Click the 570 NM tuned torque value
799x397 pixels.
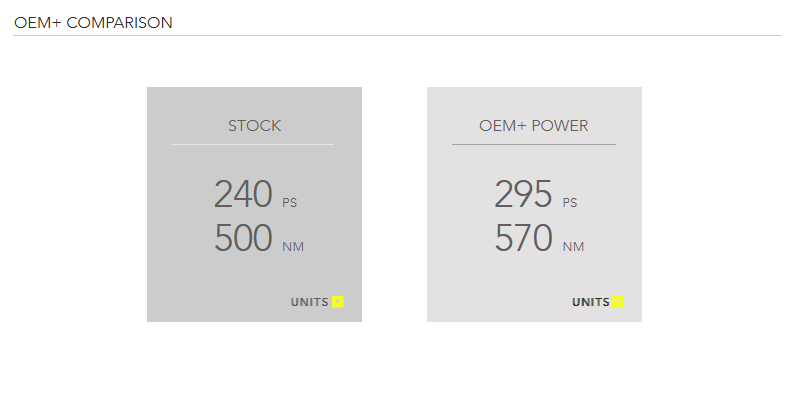(539, 238)
